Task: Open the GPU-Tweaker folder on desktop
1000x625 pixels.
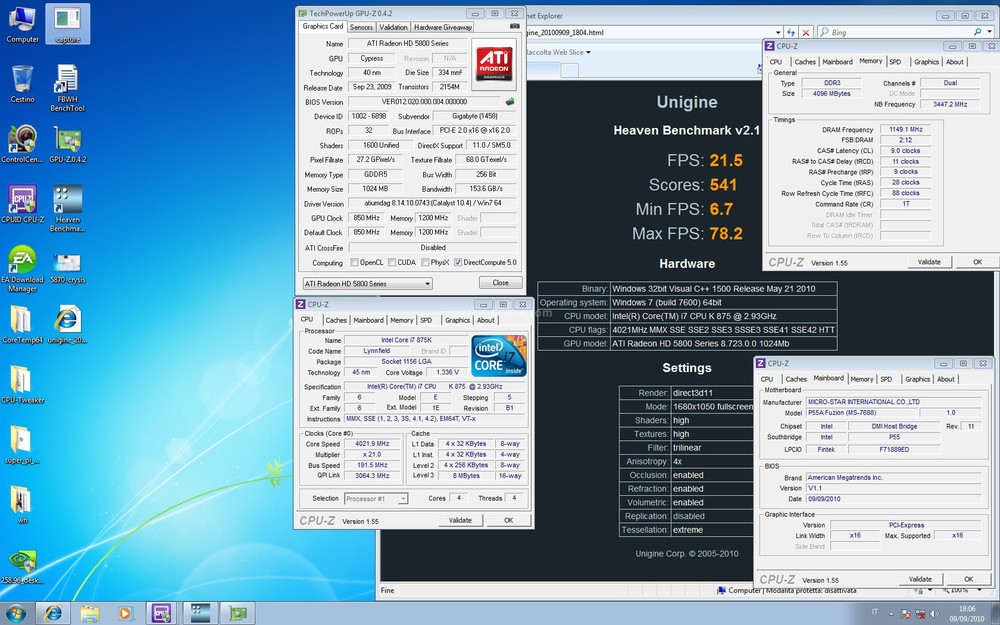Action: 22,384
